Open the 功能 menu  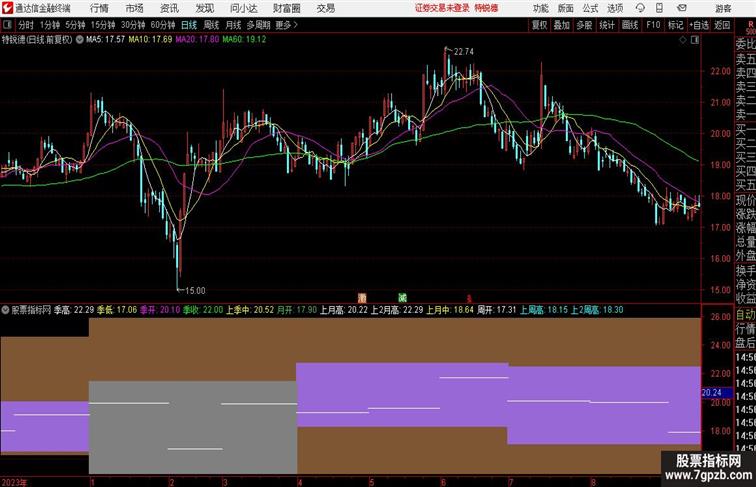pos(540,8)
